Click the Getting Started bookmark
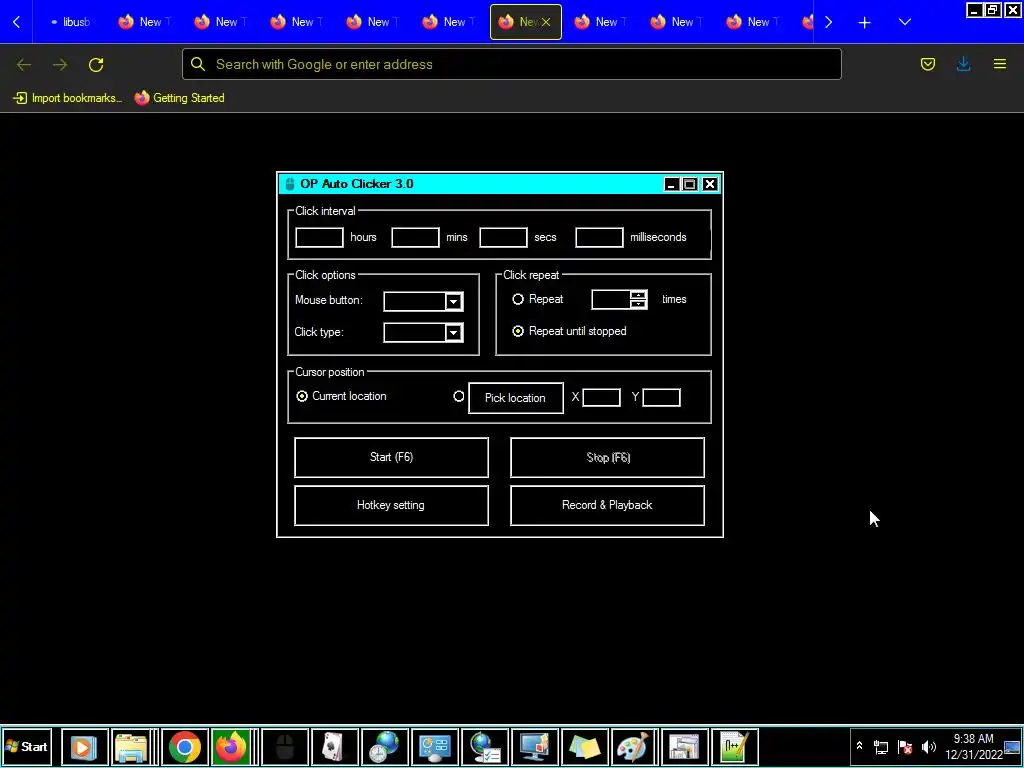 pyautogui.click(x=180, y=98)
